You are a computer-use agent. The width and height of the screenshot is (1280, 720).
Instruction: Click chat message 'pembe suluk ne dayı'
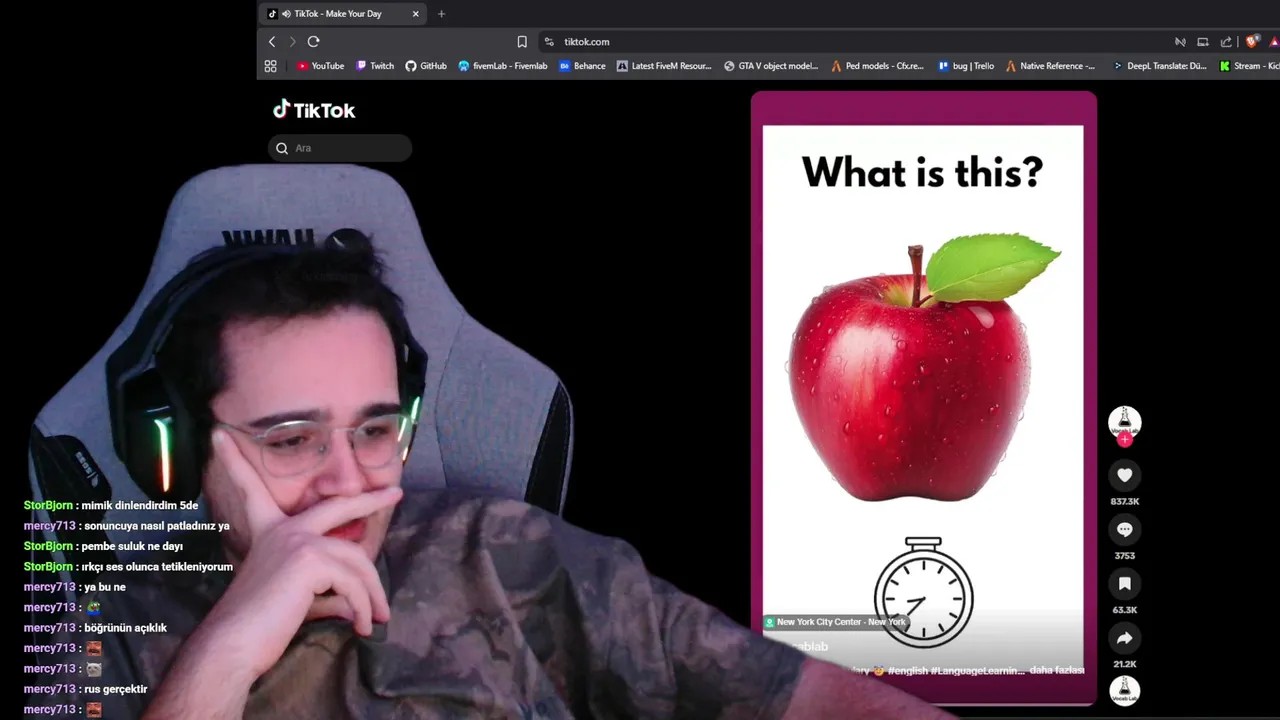[x=132, y=546]
